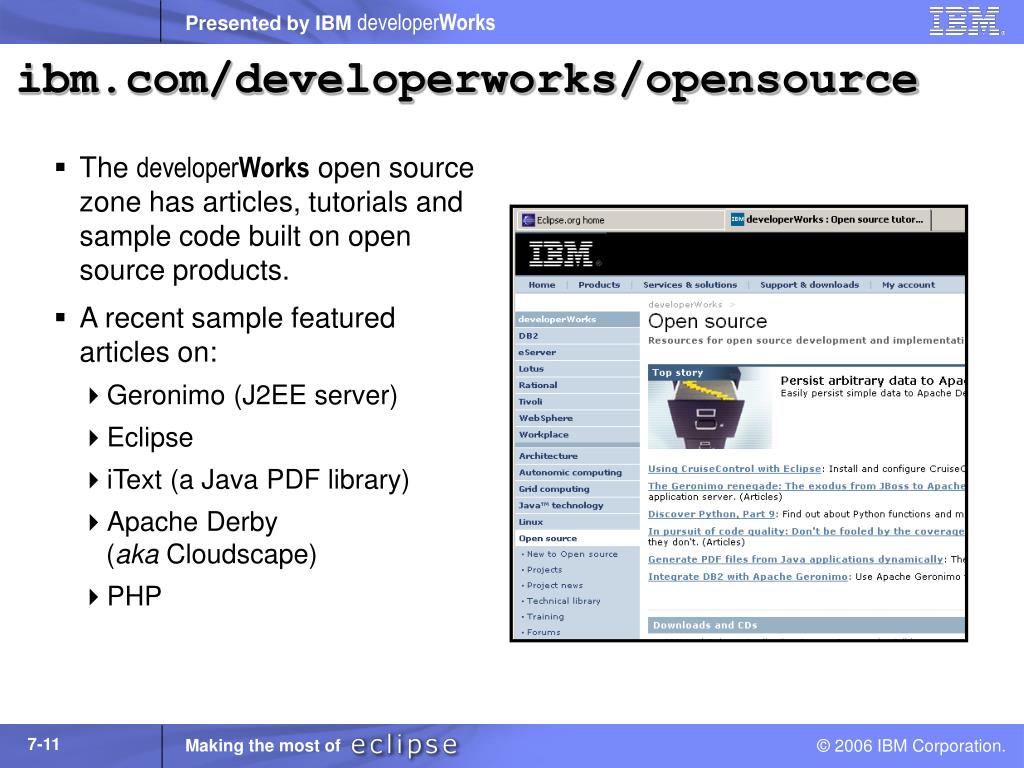Click the Eclipse bullet item

(150, 438)
